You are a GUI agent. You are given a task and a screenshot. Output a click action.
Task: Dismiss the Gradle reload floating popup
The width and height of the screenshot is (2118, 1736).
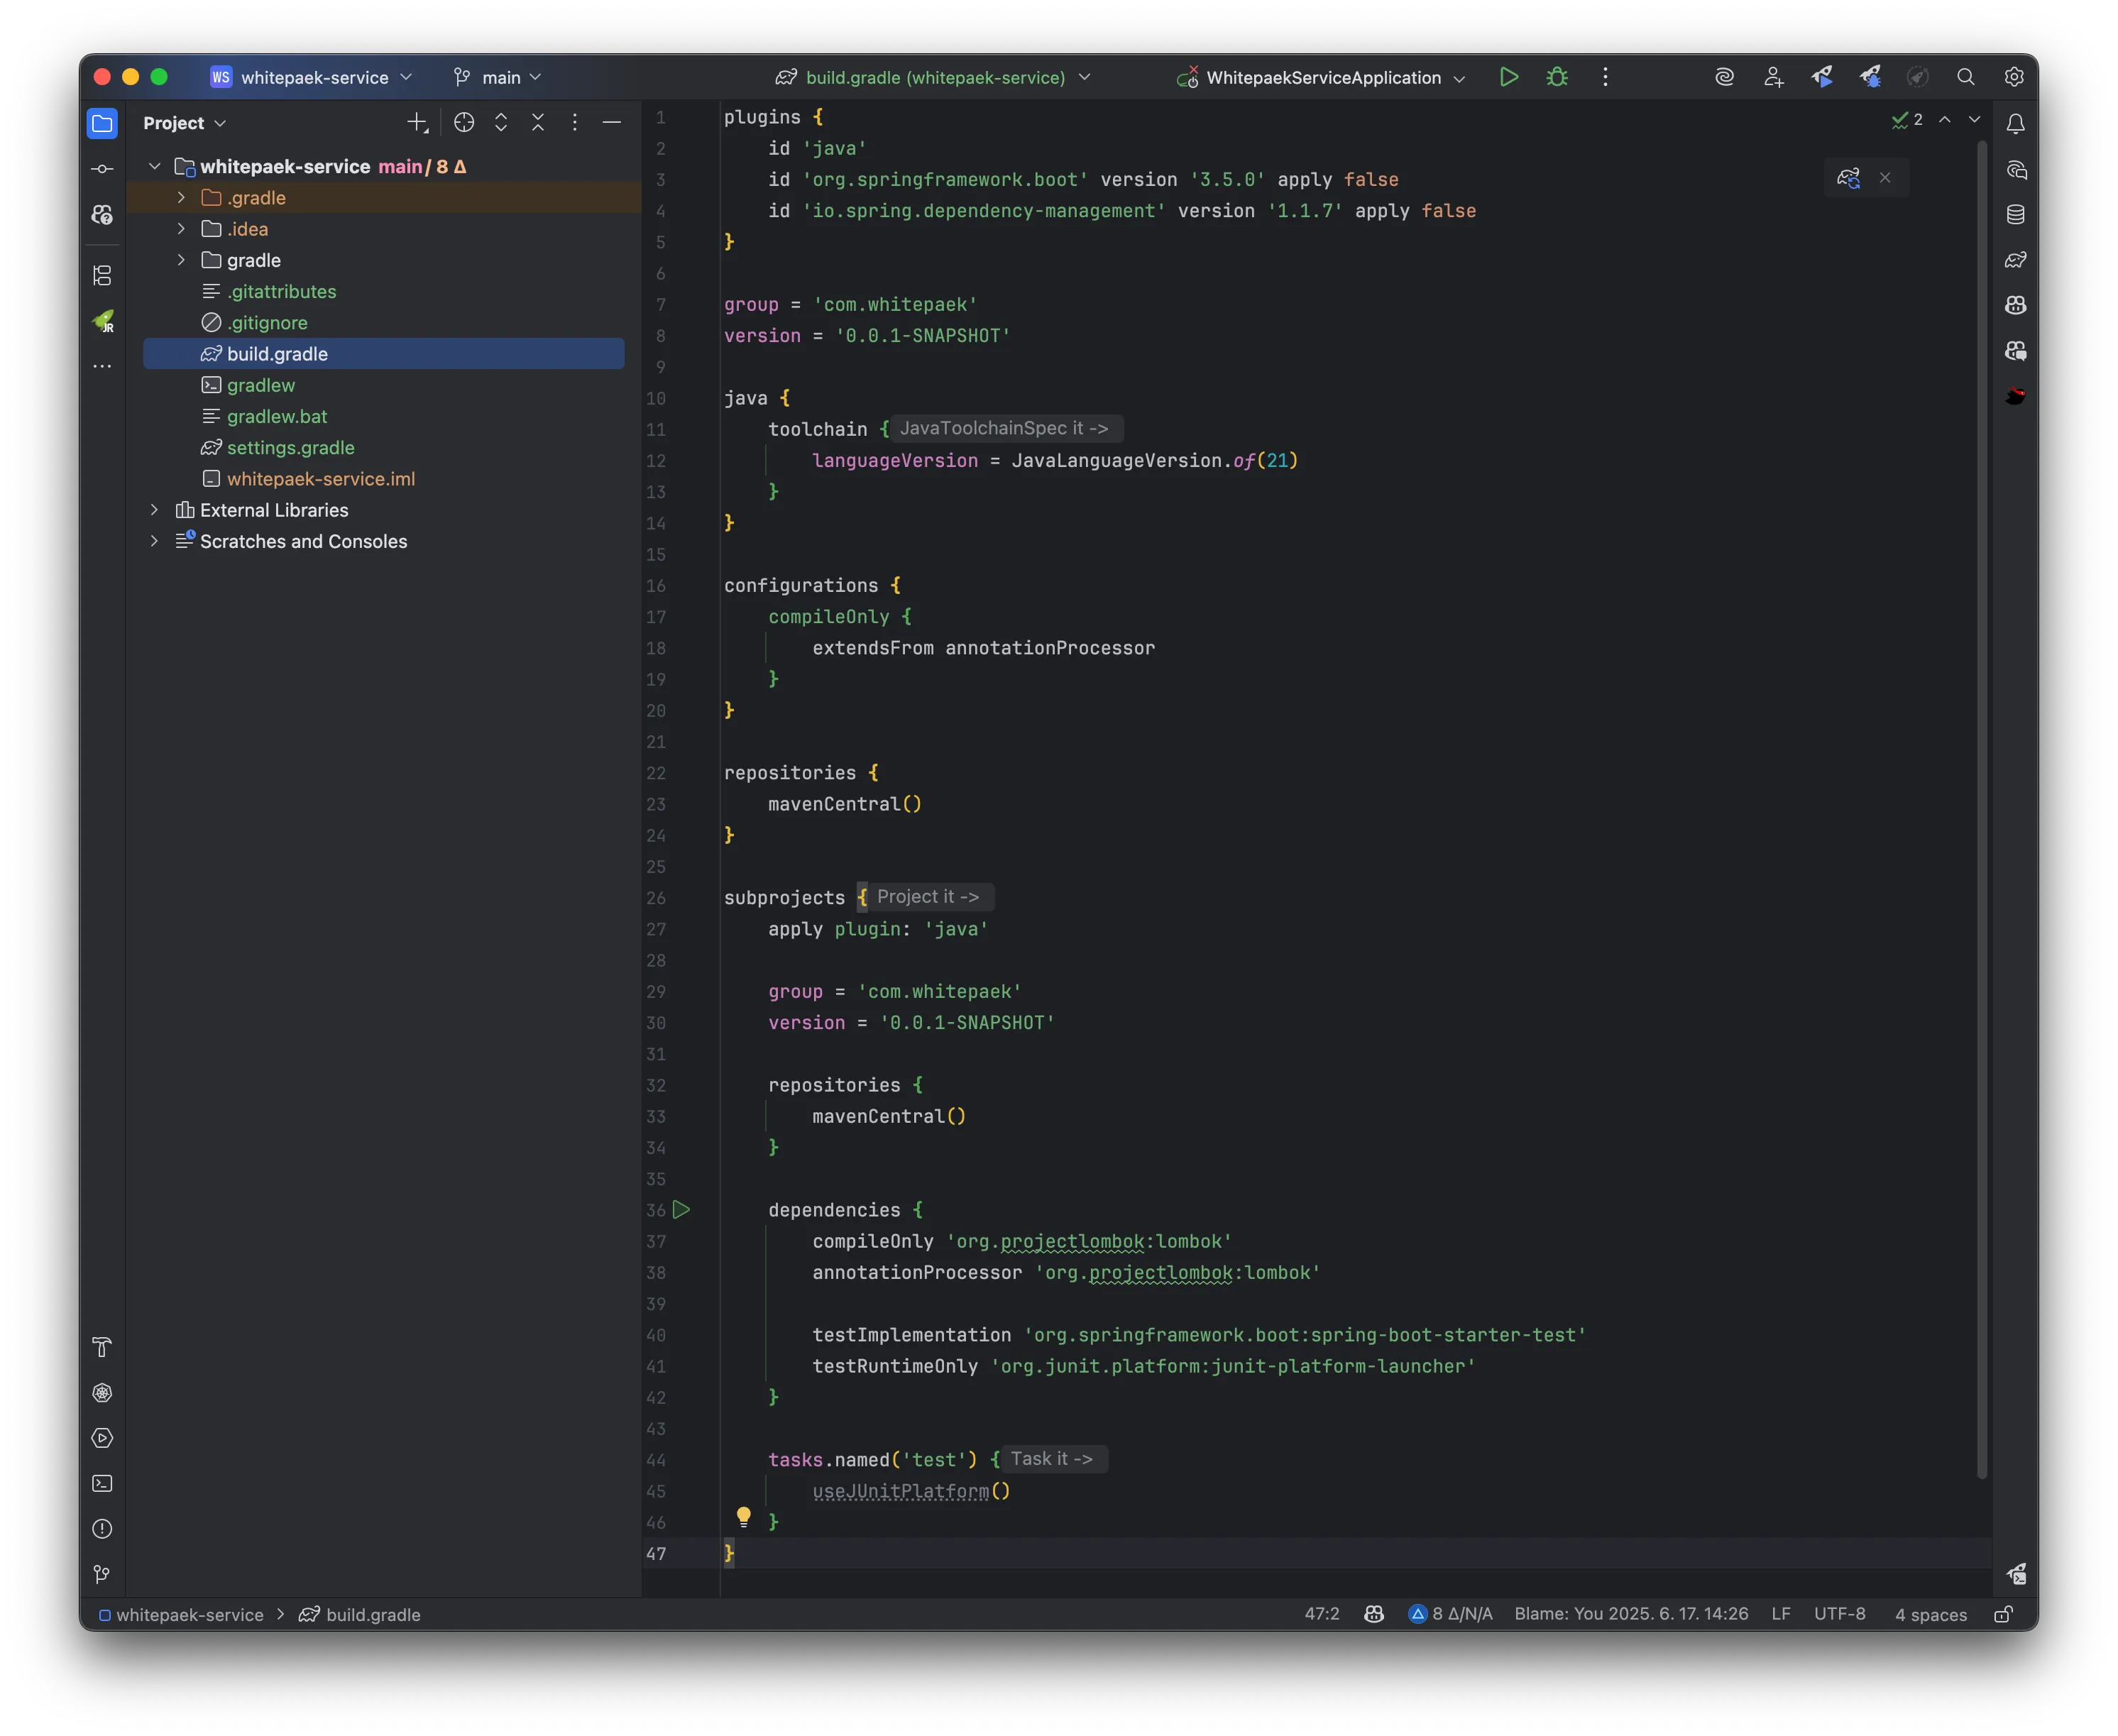(x=1885, y=177)
